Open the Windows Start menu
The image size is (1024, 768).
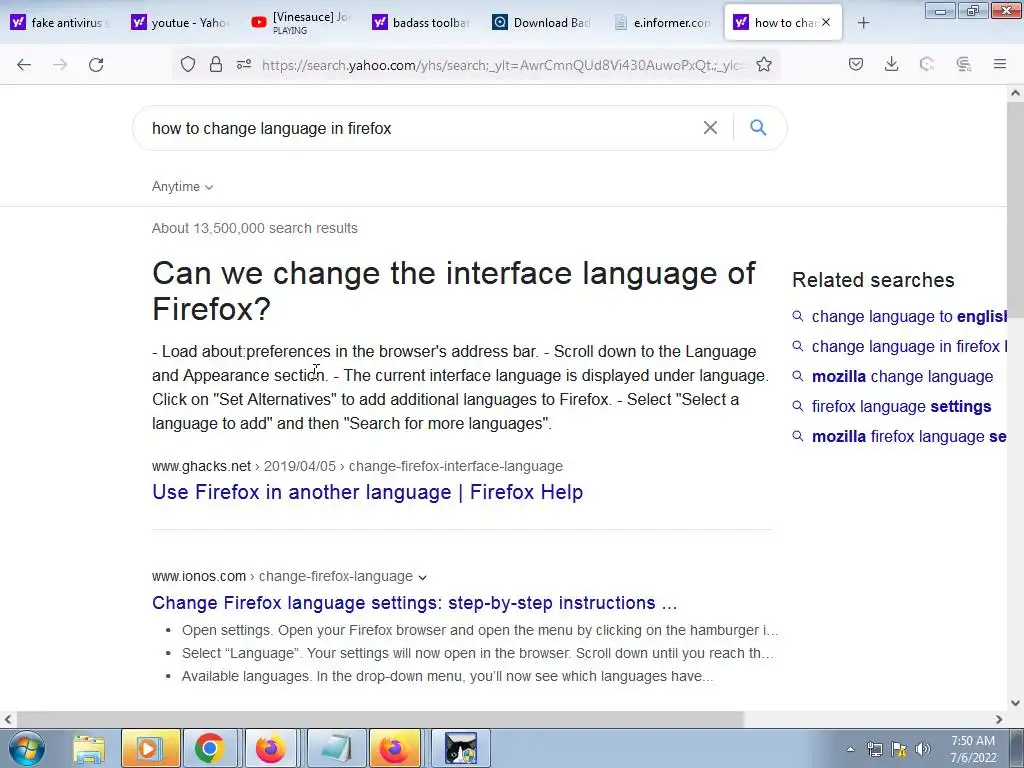tap(26, 748)
